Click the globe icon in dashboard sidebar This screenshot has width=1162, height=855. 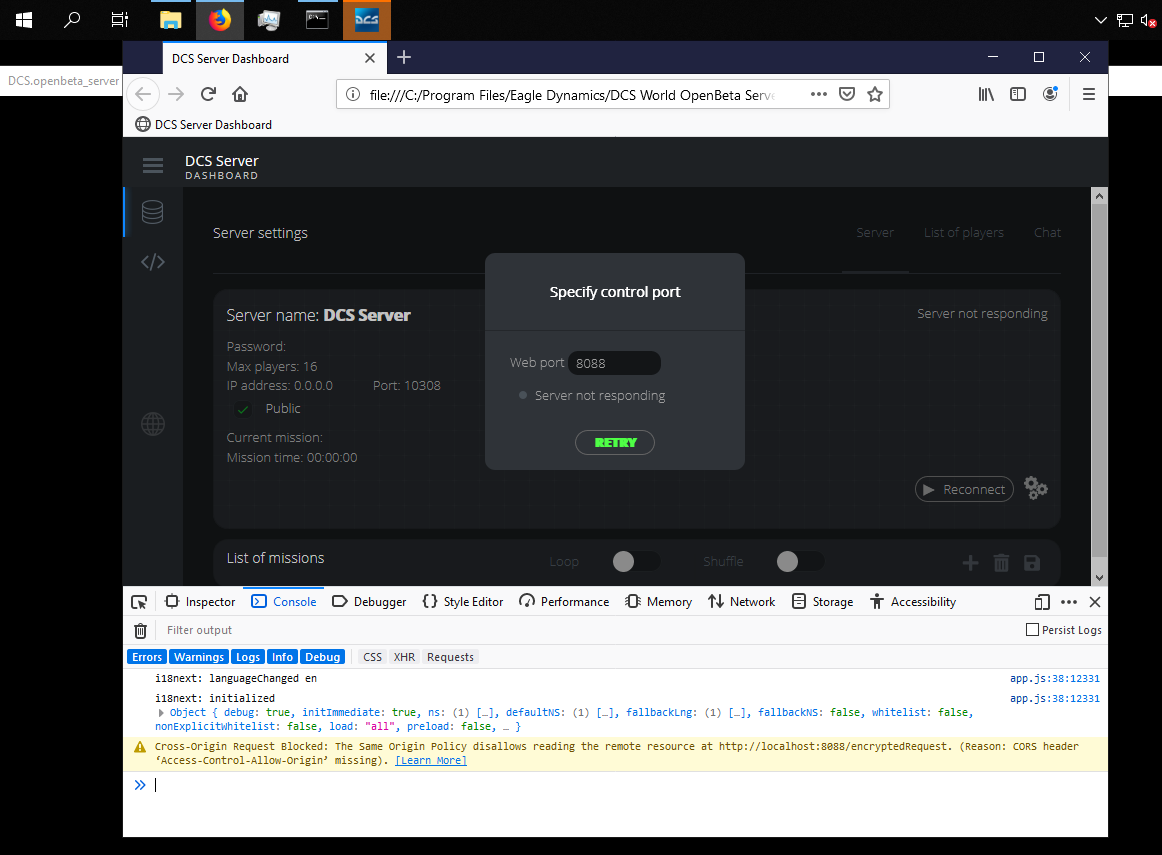coord(153,424)
